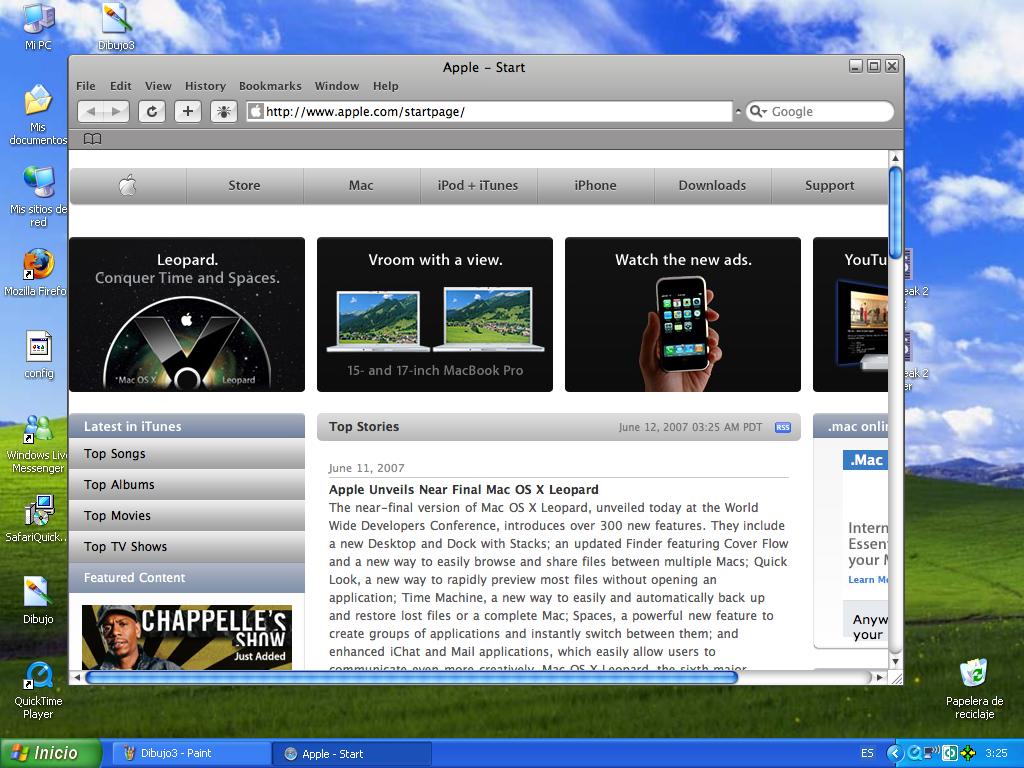Open the bookmarks book icon in bookmarks bar
The height and width of the screenshot is (768, 1024).
(x=92, y=139)
